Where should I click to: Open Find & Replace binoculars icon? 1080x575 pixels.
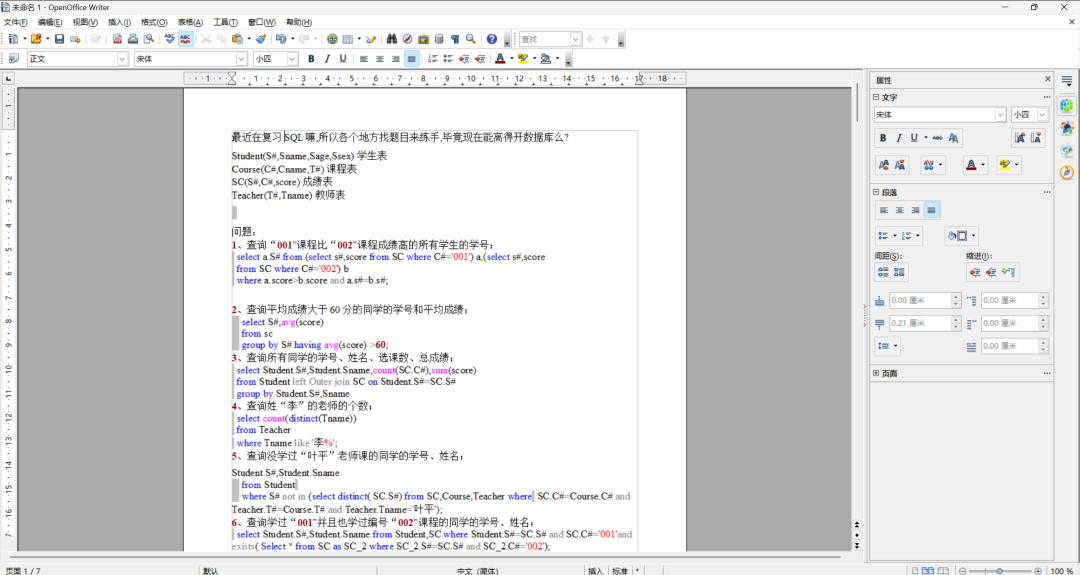[392, 39]
